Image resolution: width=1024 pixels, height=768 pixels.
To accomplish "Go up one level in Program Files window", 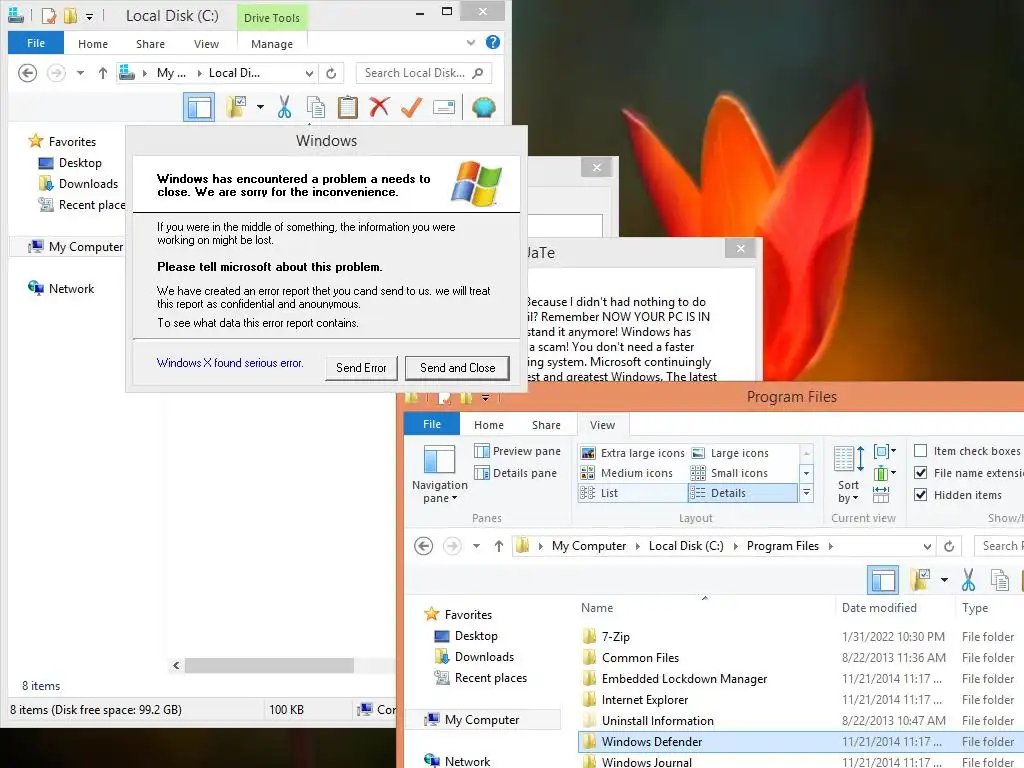I will [x=499, y=546].
